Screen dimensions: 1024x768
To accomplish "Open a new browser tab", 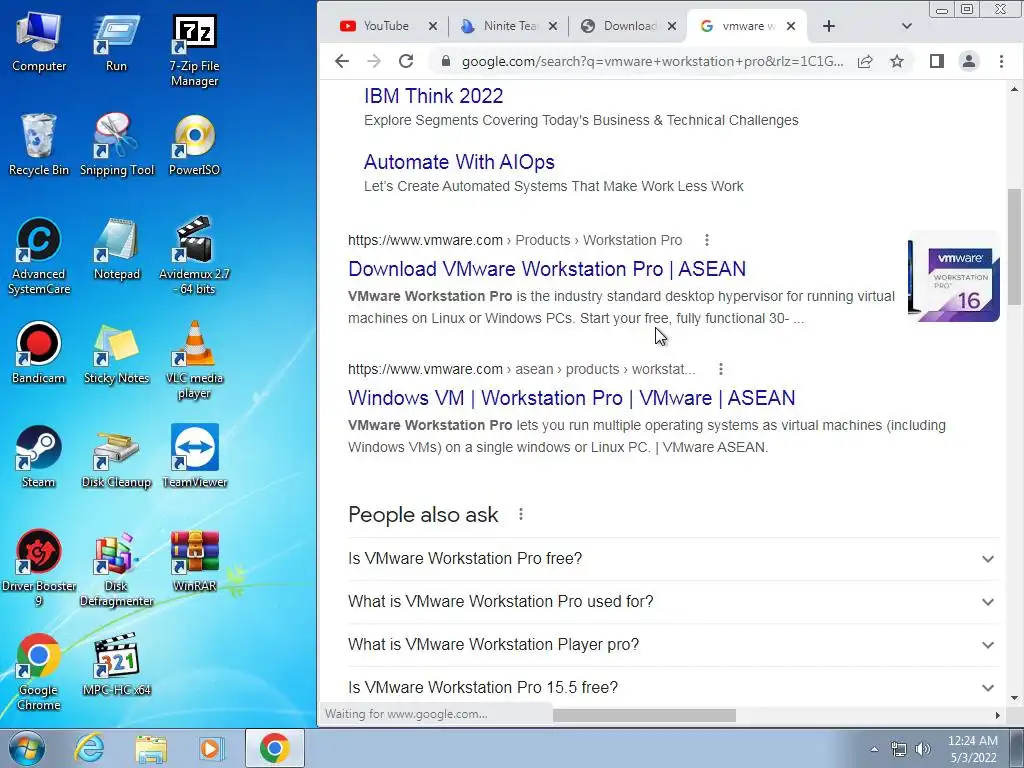I will [x=829, y=26].
